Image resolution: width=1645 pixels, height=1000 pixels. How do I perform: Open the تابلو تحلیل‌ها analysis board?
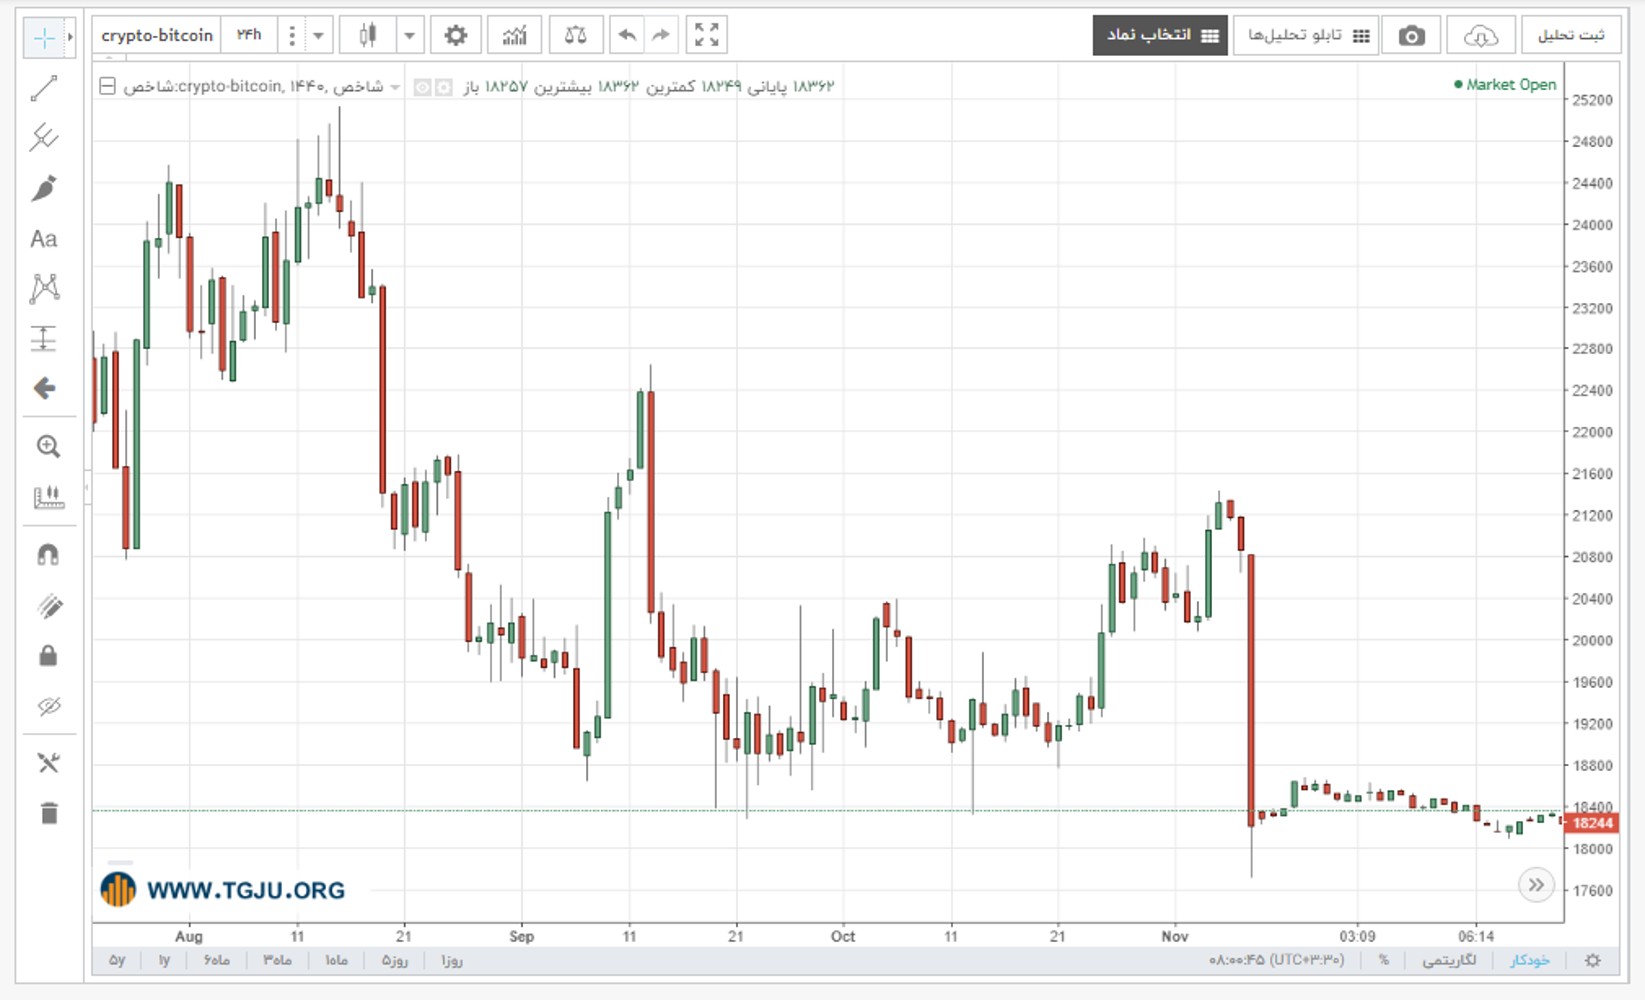[x=1306, y=36]
